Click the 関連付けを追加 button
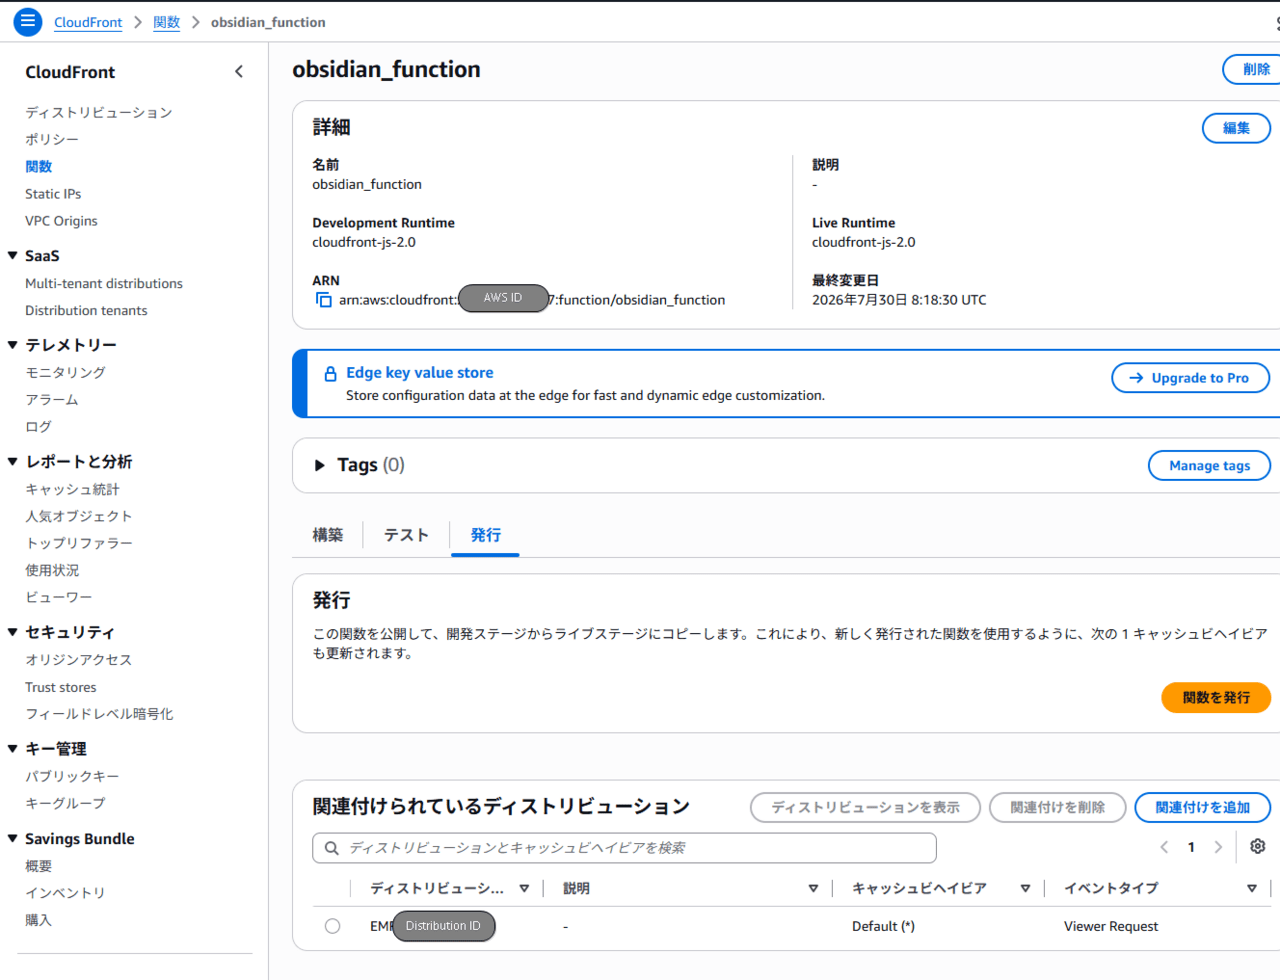The width and height of the screenshot is (1280, 980). pos(1202,807)
